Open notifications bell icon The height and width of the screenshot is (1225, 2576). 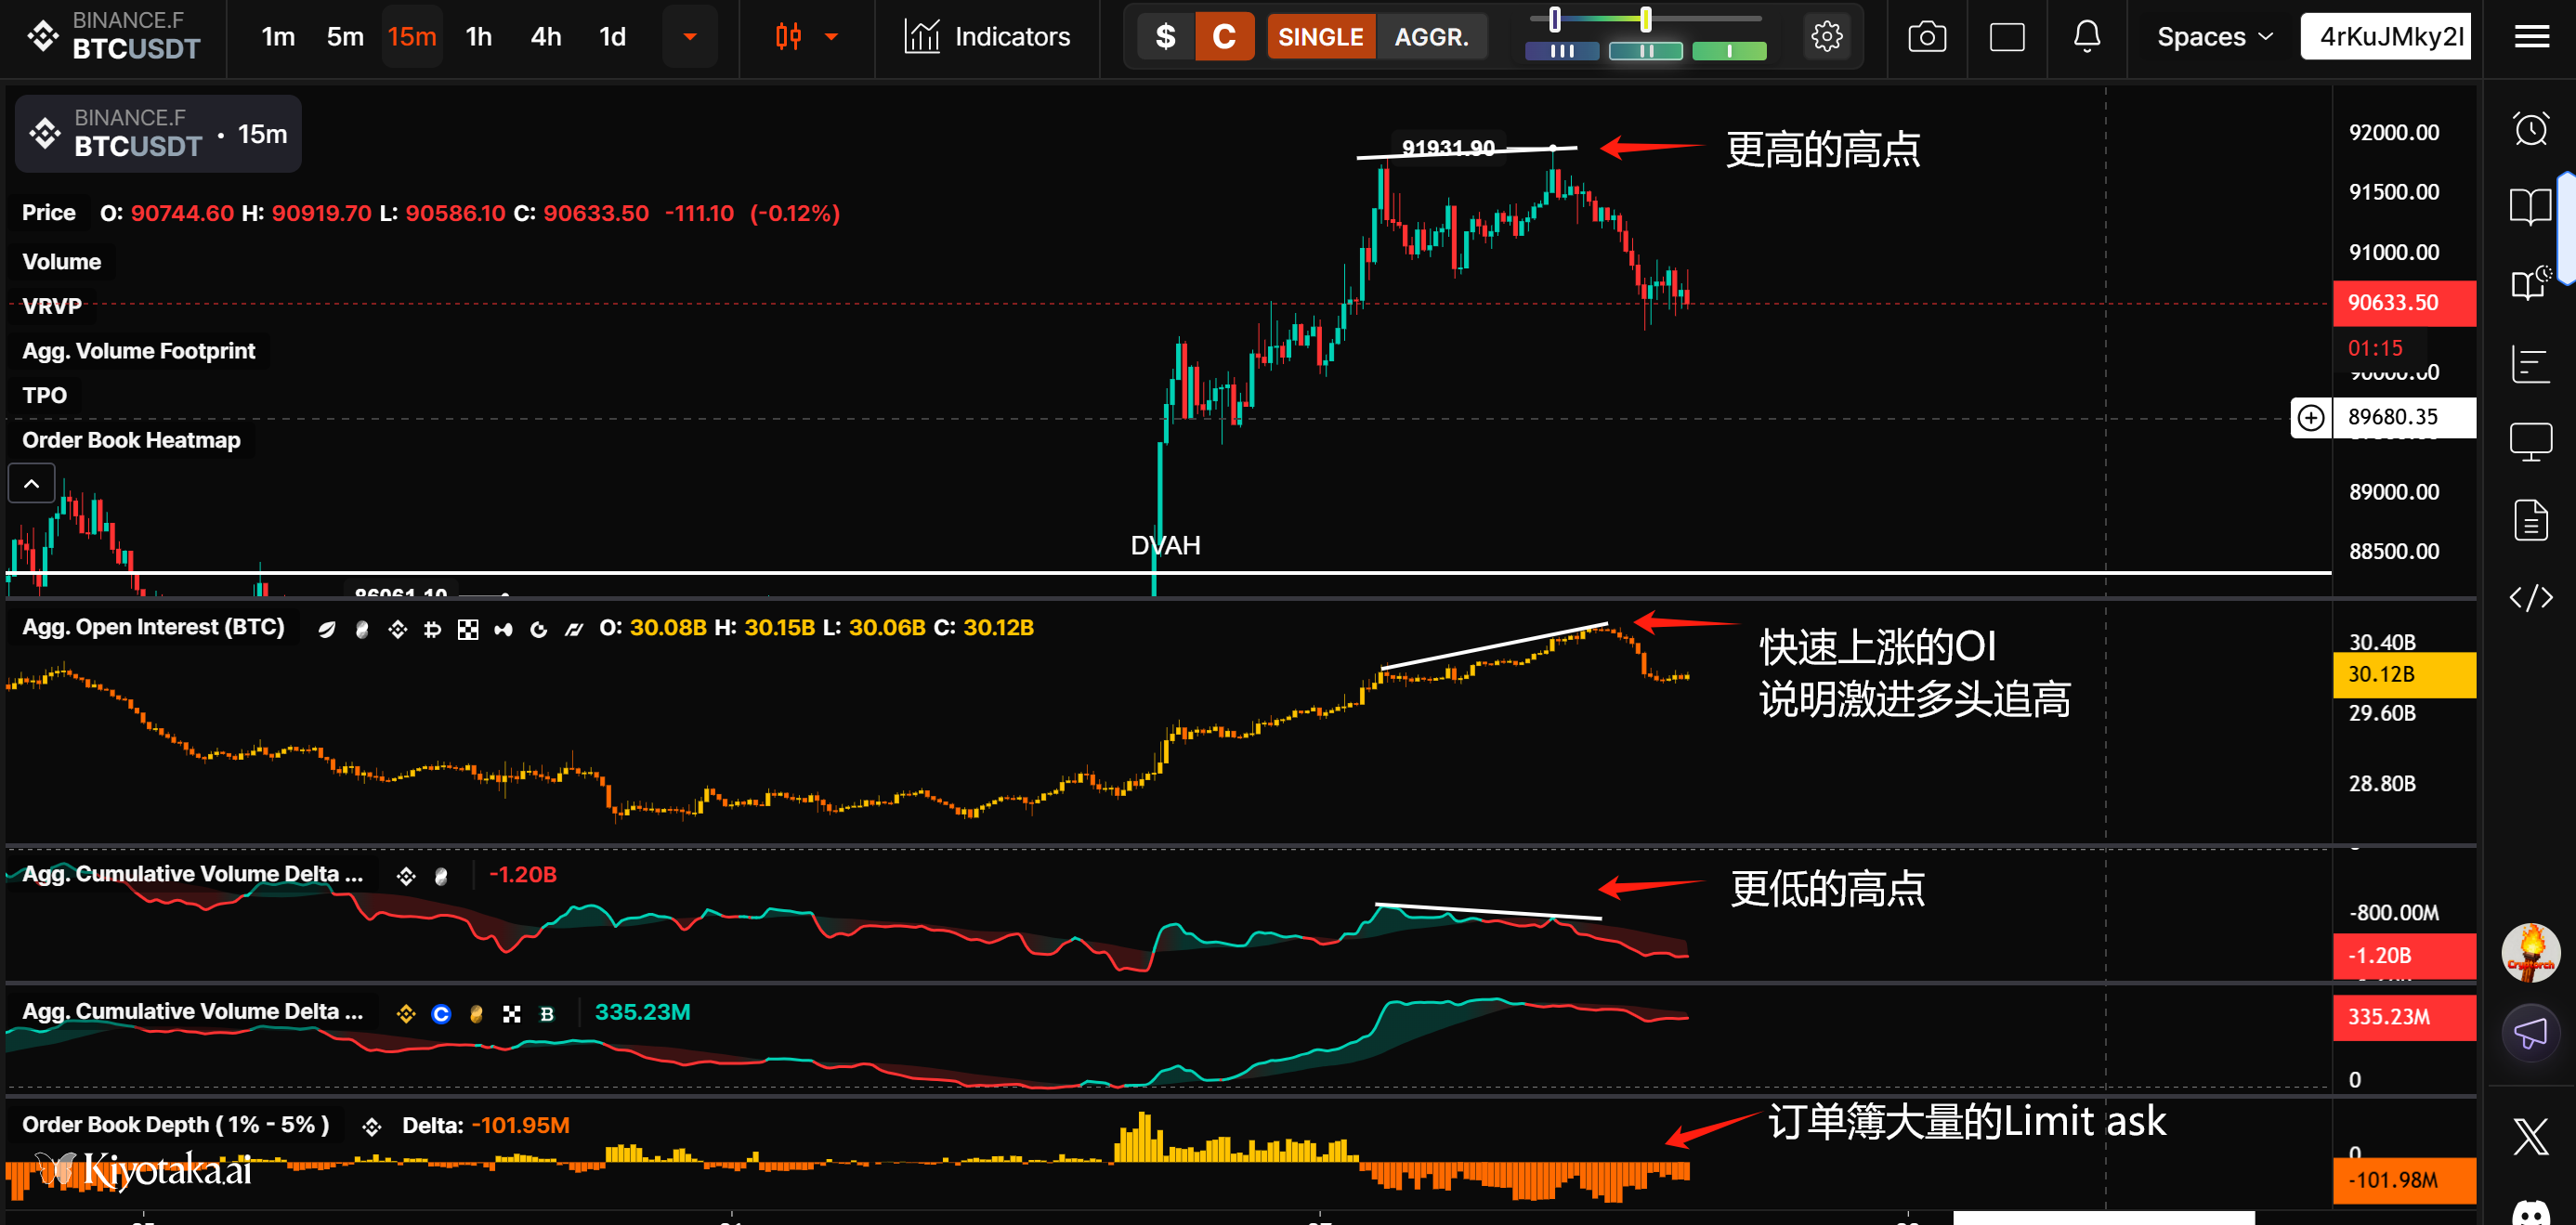(2086, 37)
